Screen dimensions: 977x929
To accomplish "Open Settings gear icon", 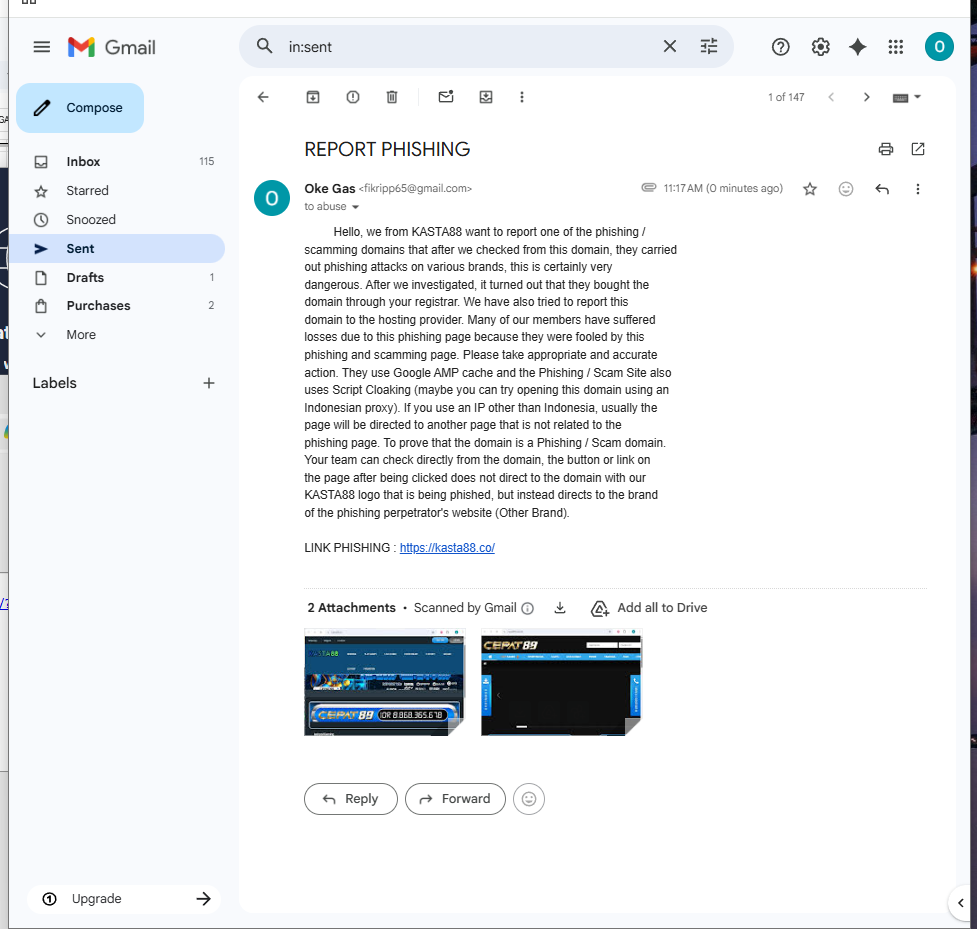I will [821, 47].
